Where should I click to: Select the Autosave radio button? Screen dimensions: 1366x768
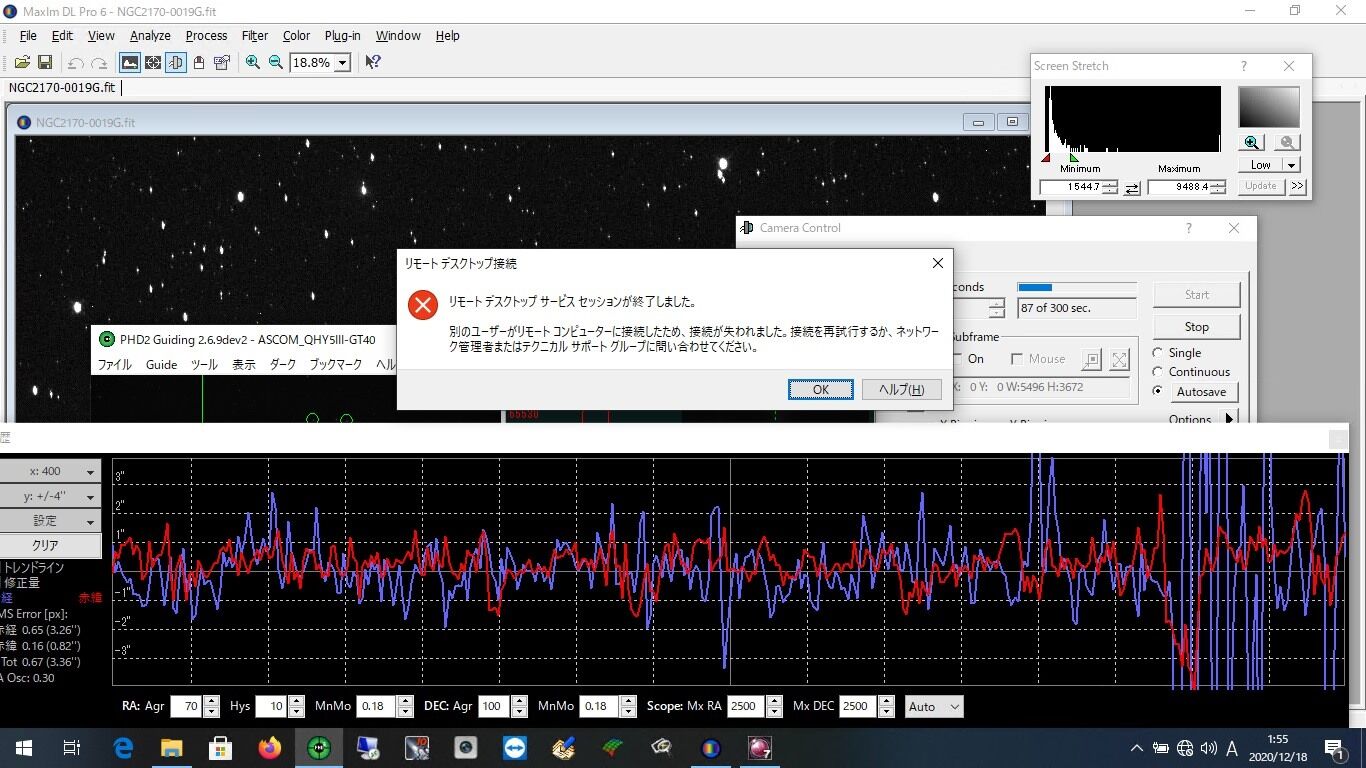1158,391
